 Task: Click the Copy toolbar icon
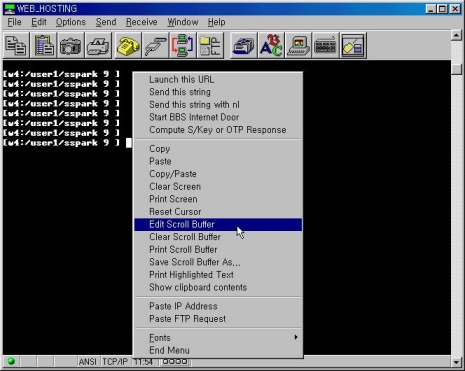(16, 45)
